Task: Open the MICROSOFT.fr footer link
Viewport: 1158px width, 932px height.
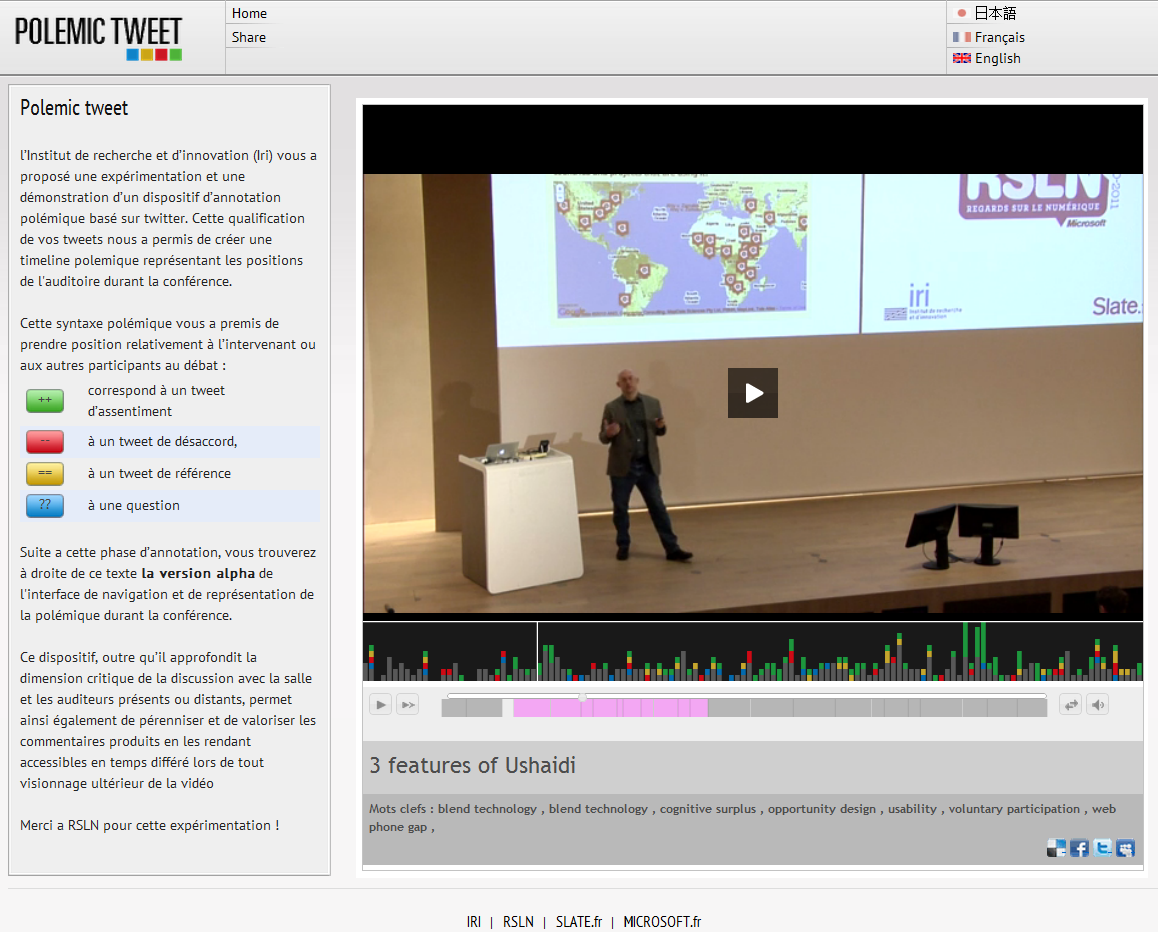Action: click(662, 922)
